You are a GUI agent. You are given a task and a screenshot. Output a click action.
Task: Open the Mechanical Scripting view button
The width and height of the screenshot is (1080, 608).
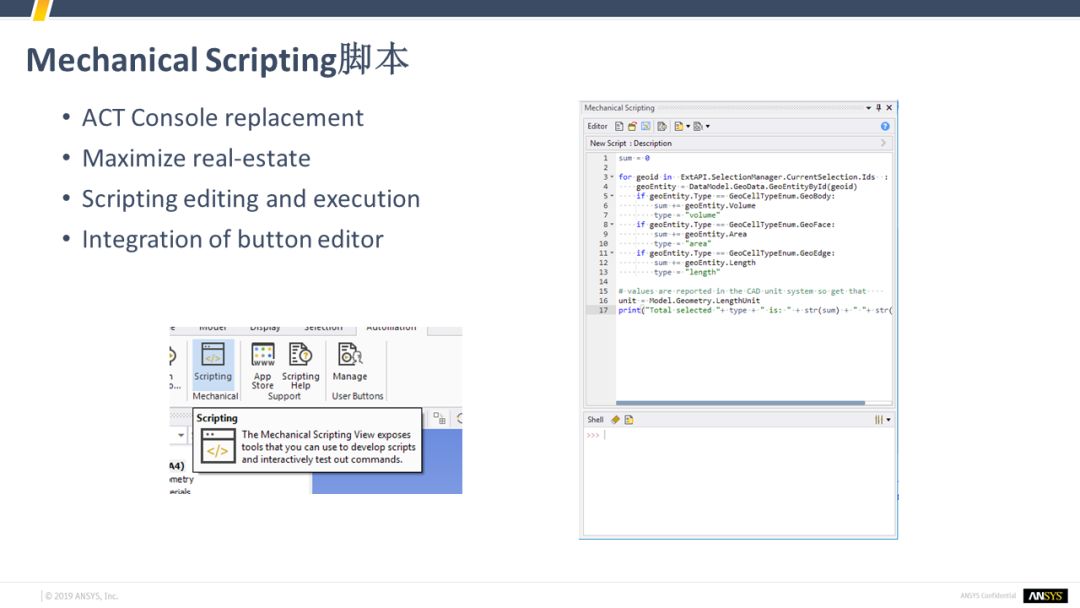point(212,361)
